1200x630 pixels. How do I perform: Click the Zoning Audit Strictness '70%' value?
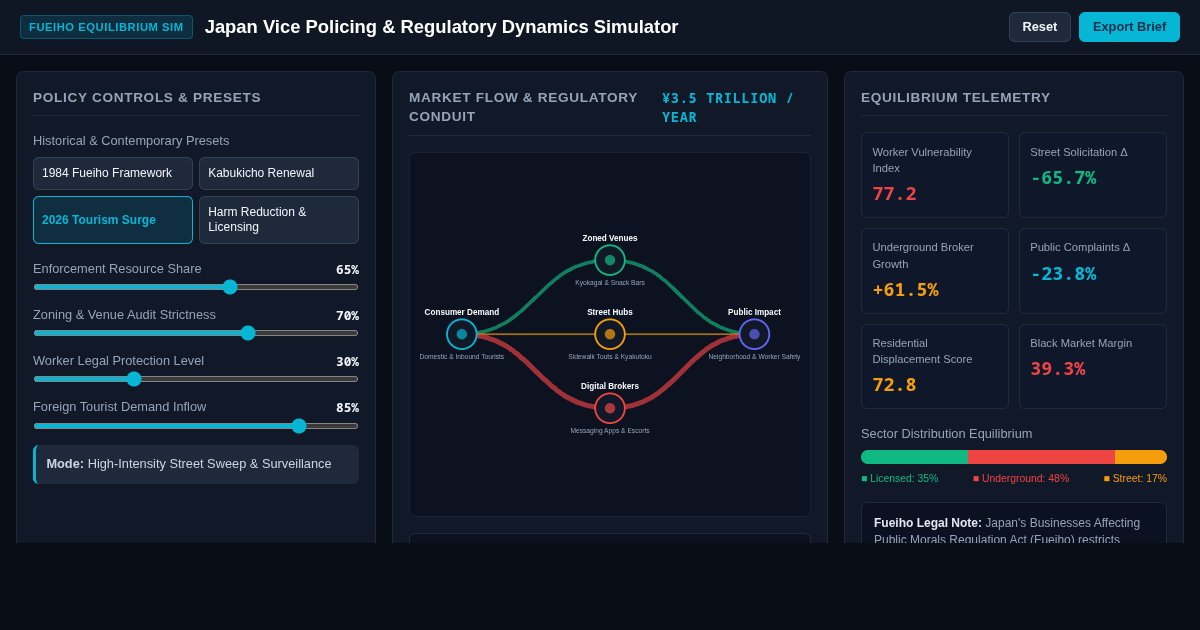click(347, 316)
